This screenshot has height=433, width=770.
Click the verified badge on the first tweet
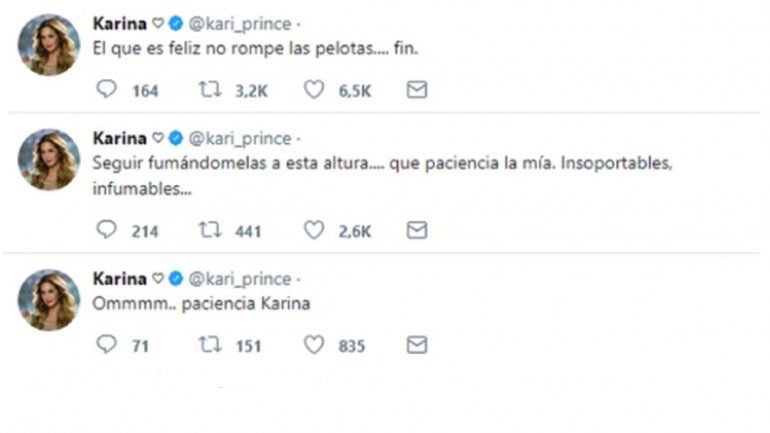(176, 23)
